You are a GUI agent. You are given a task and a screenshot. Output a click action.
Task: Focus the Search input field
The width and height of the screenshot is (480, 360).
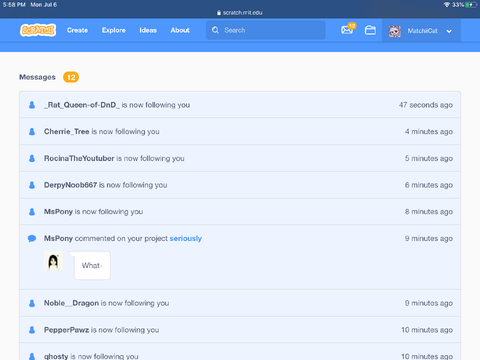pyautogui.click(x=266, y=30)
